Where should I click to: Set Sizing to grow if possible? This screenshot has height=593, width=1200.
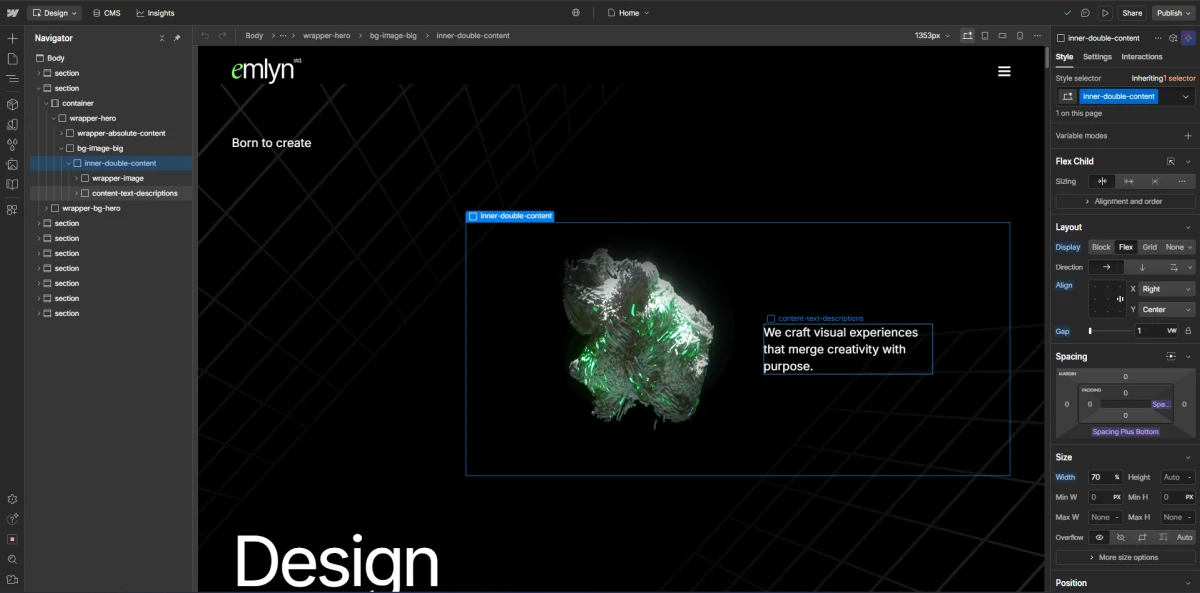tap(1129, 181)
